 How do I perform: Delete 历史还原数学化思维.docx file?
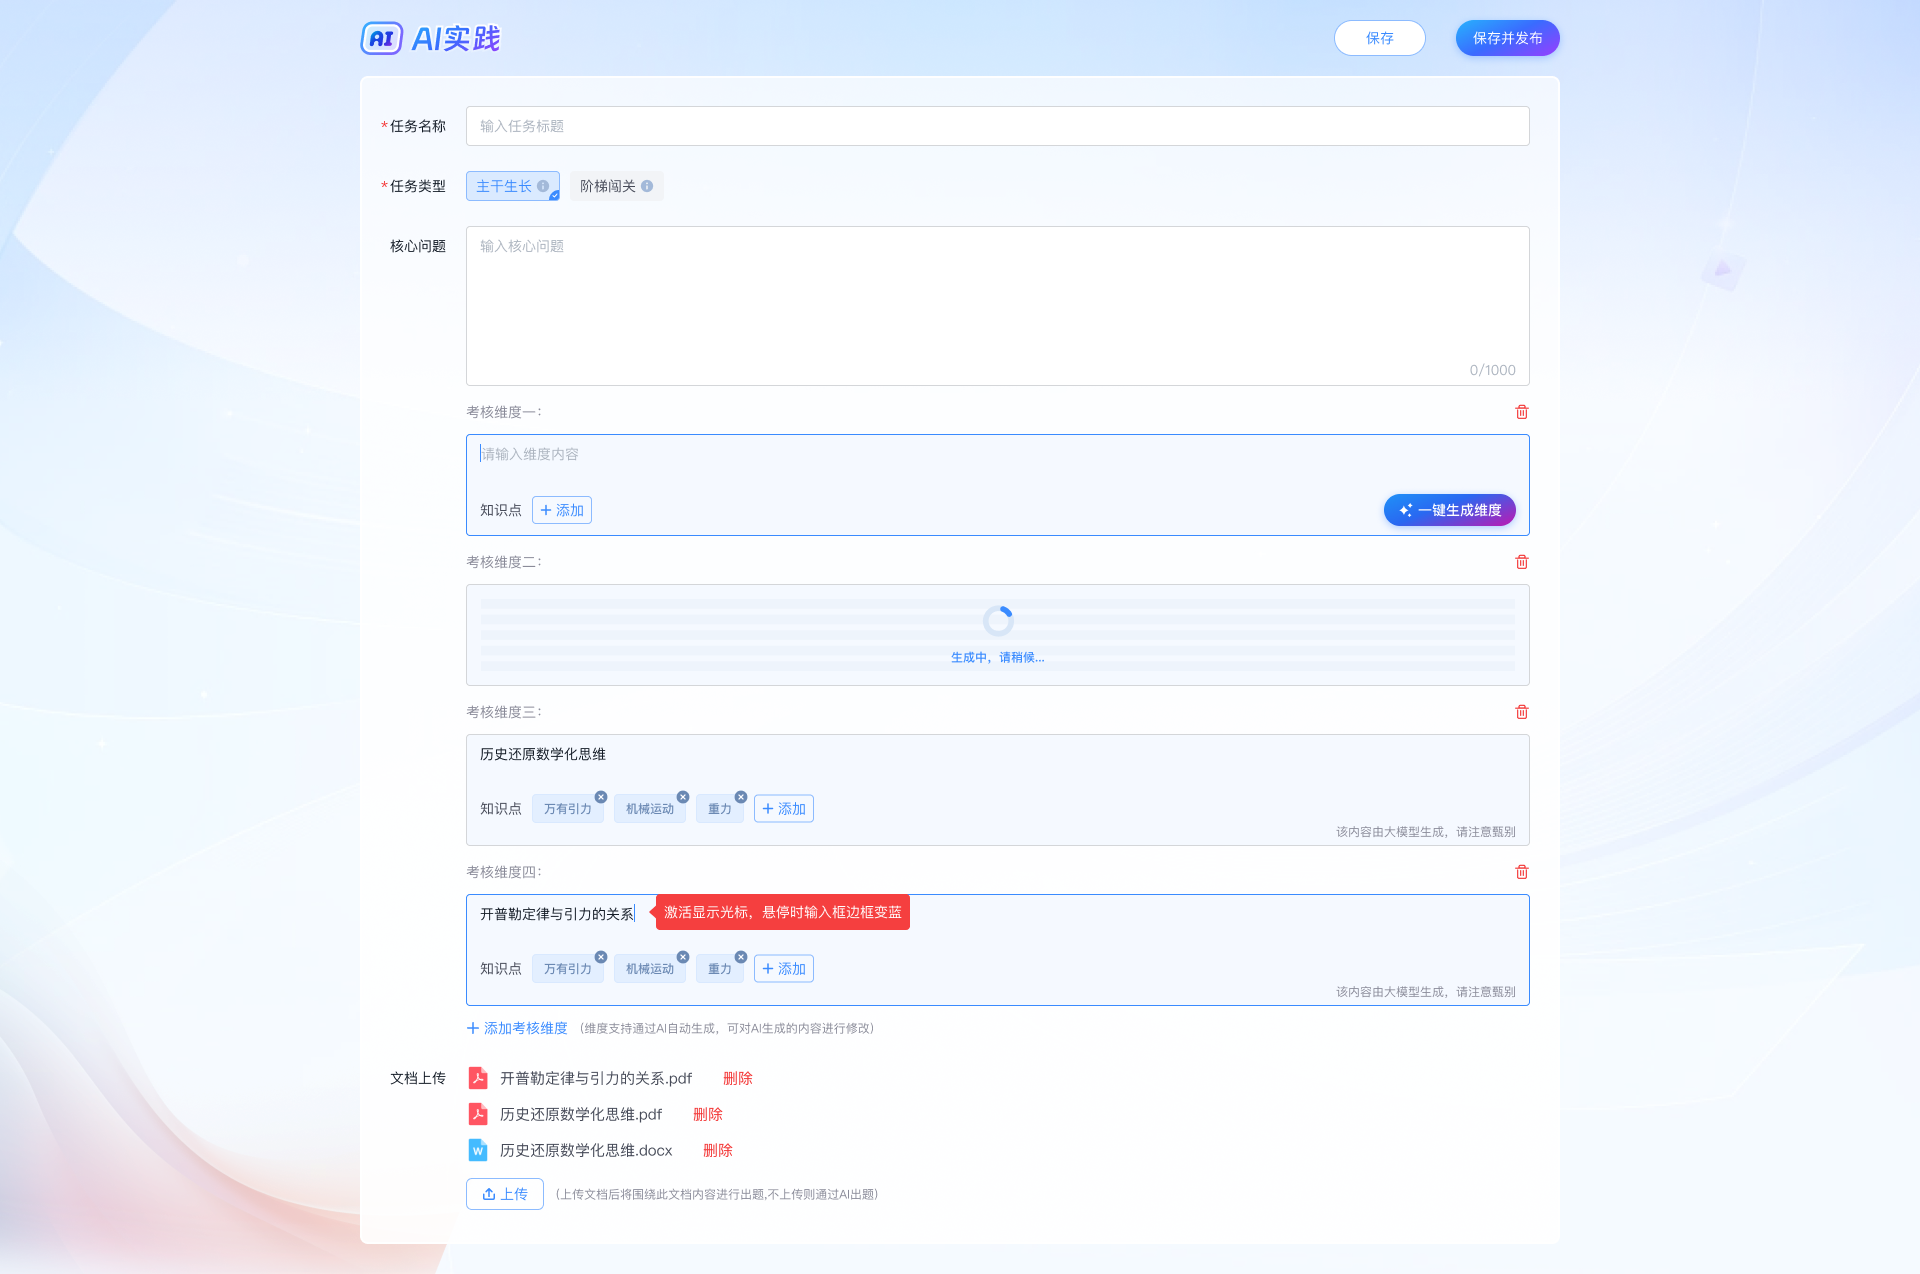pyautogui.click(x=717, y=1150)
